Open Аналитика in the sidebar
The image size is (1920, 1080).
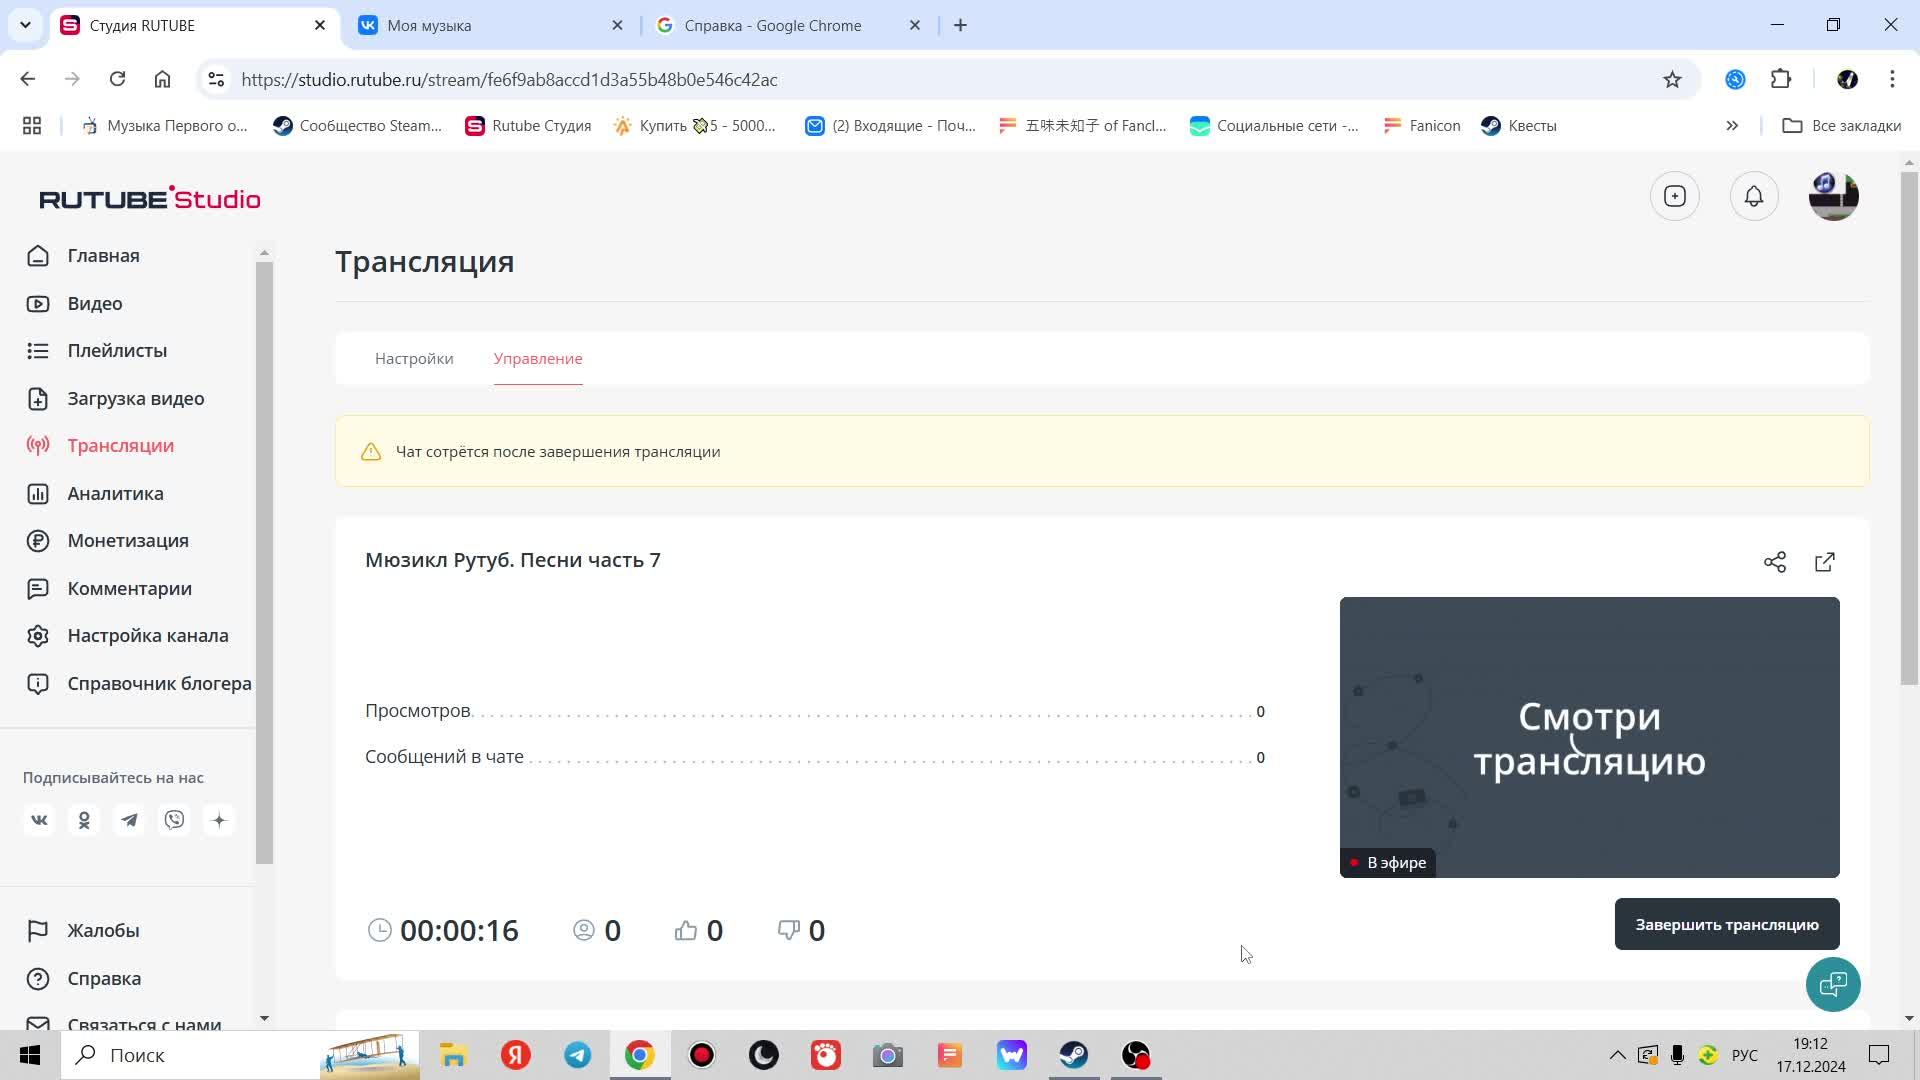point(115,494)
